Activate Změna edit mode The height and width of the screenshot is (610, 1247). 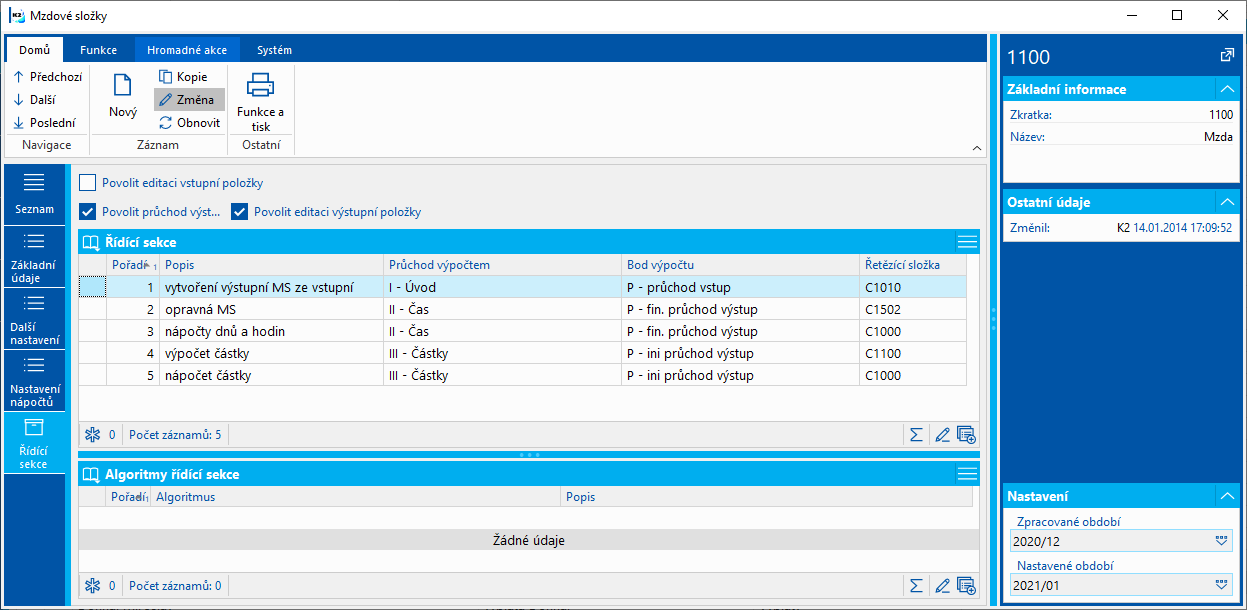[x=188, y=100]
